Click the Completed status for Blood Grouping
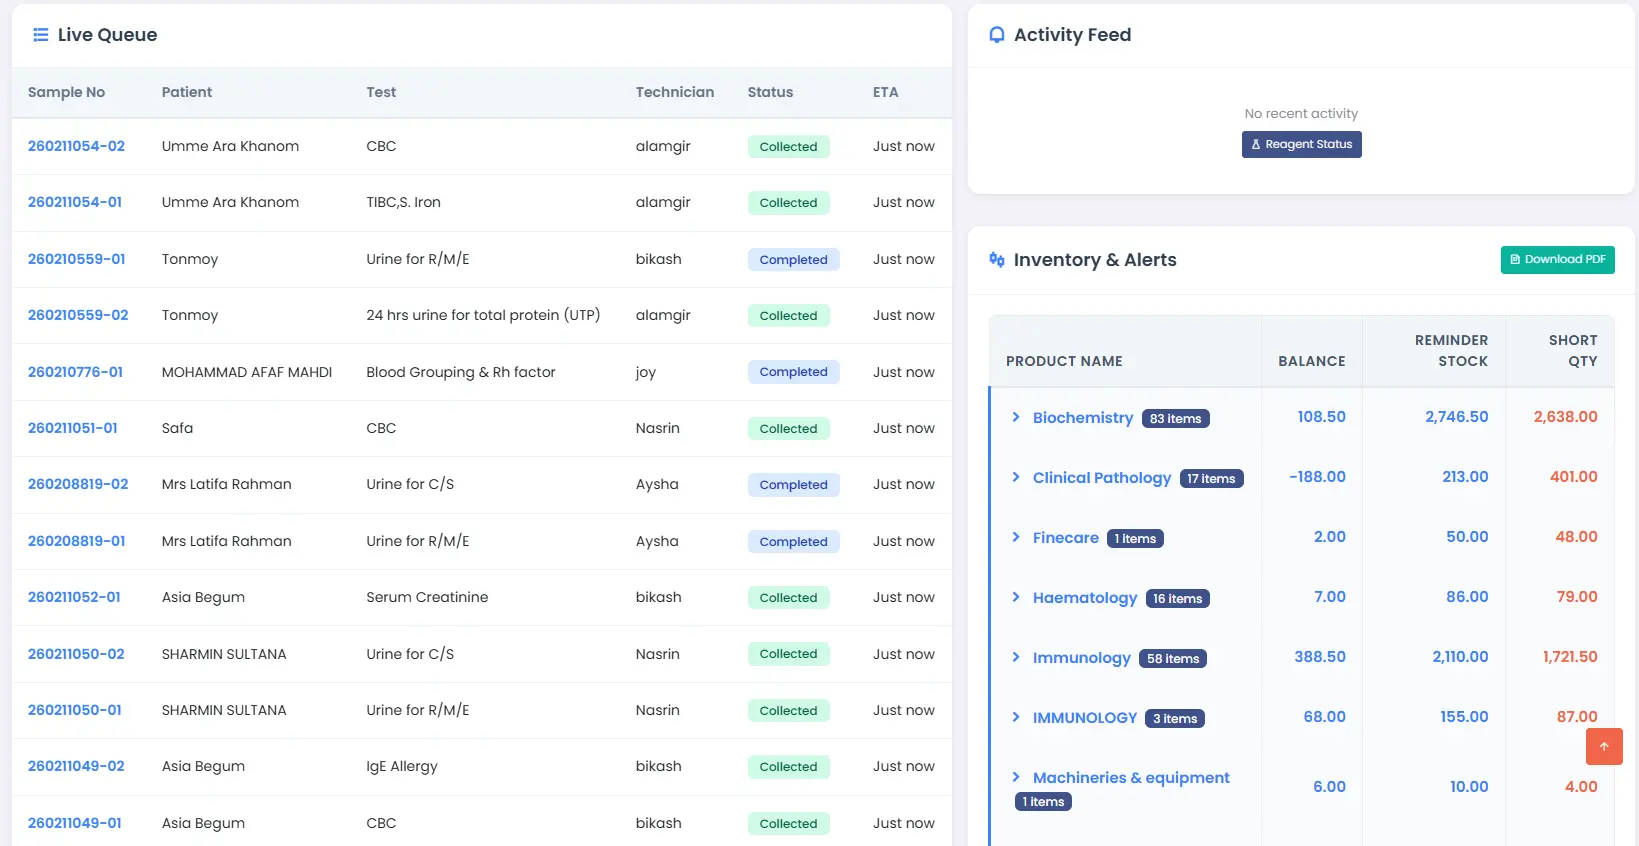 [793, 372]
